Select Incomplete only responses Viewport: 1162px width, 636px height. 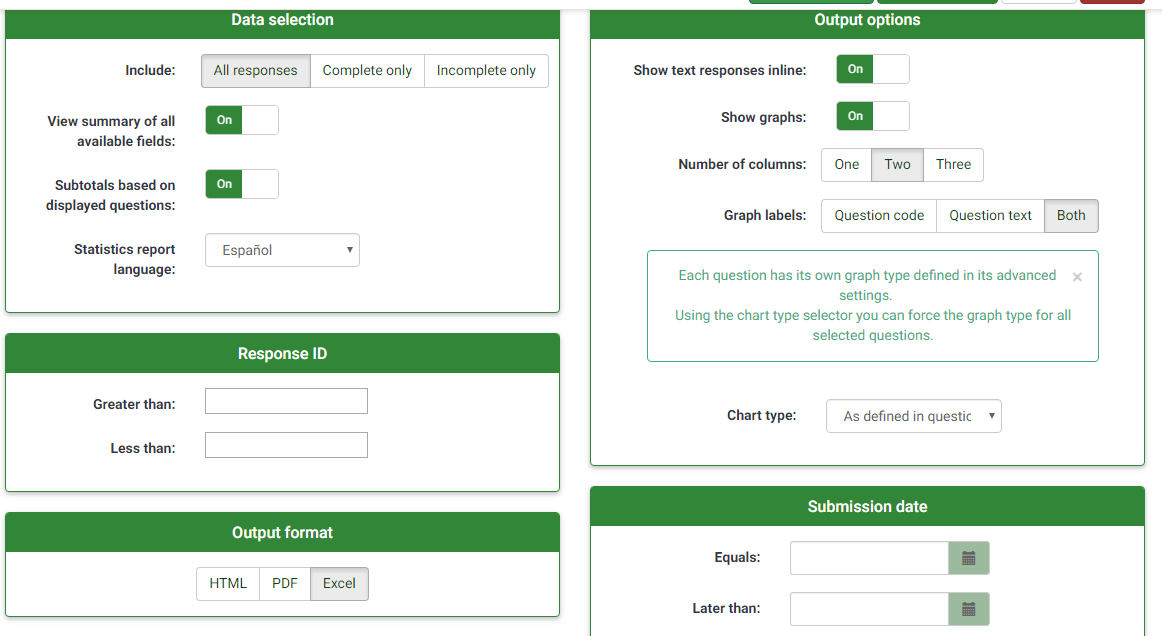(486, 71)
